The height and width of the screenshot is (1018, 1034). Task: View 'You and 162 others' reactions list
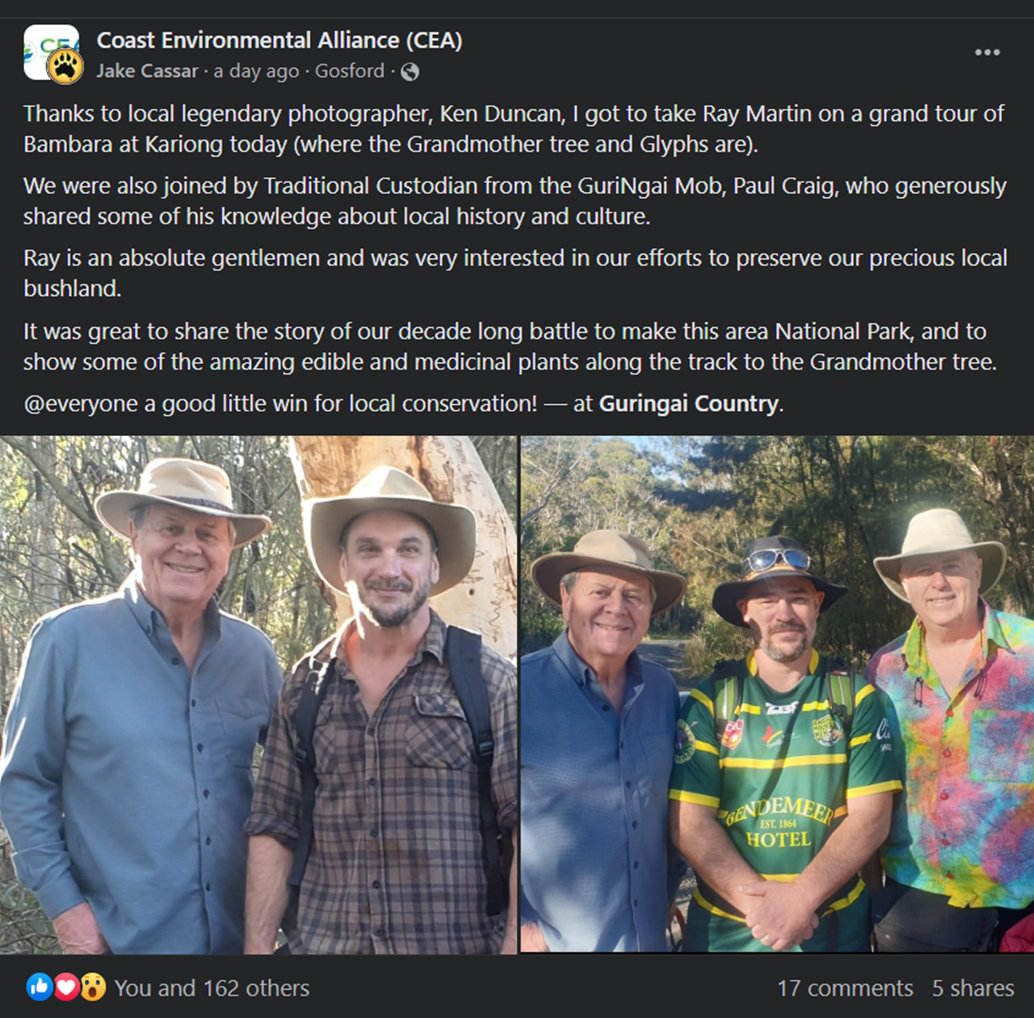(212, 988)
